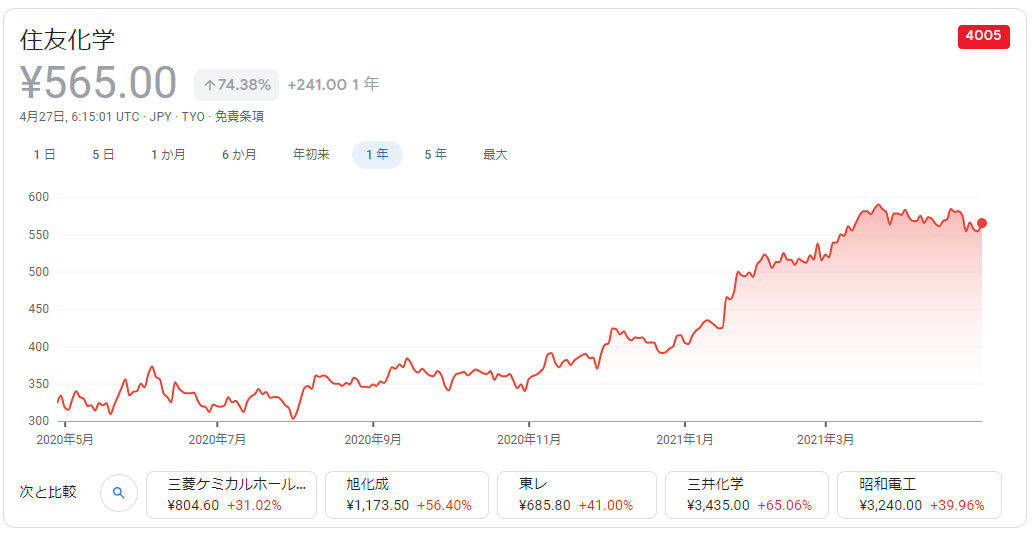Click the 2020年9月 axis label
Screen dimensions: 1035x535
tap(373, 439)
